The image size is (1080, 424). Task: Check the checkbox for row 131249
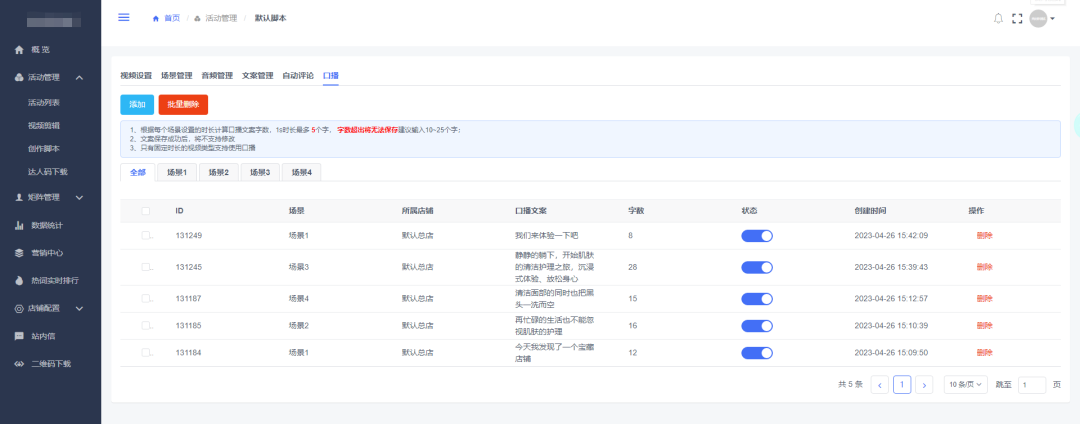(145, 235)
